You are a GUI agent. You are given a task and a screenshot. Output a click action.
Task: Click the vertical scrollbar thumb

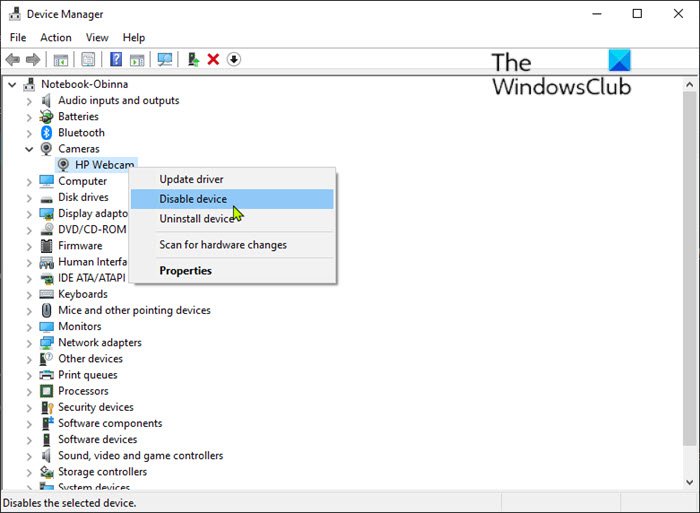click(689, 268)
